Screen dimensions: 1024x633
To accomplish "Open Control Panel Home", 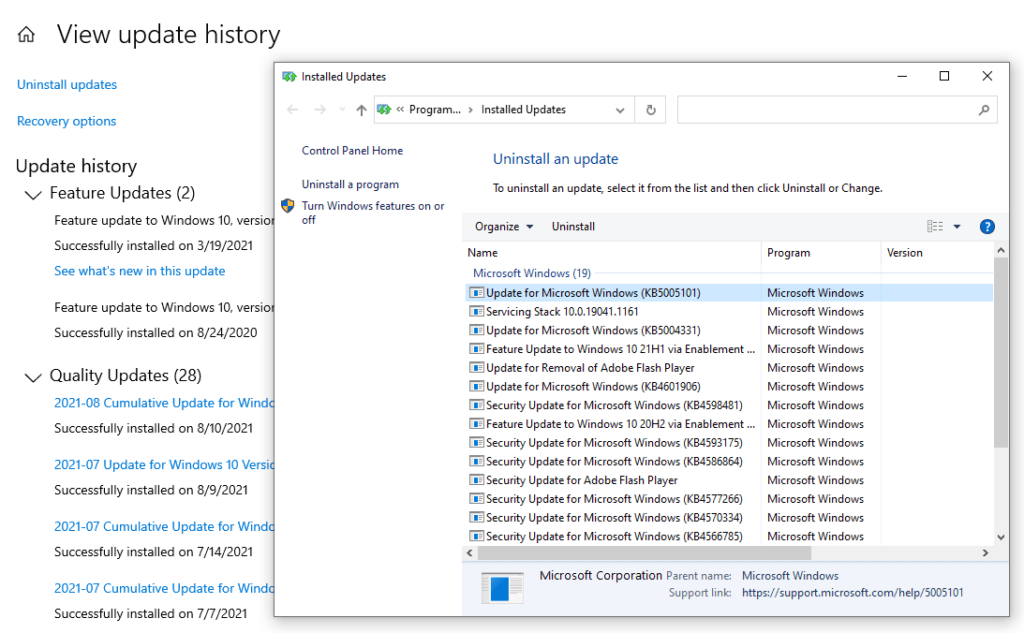I will pos(351,150).
